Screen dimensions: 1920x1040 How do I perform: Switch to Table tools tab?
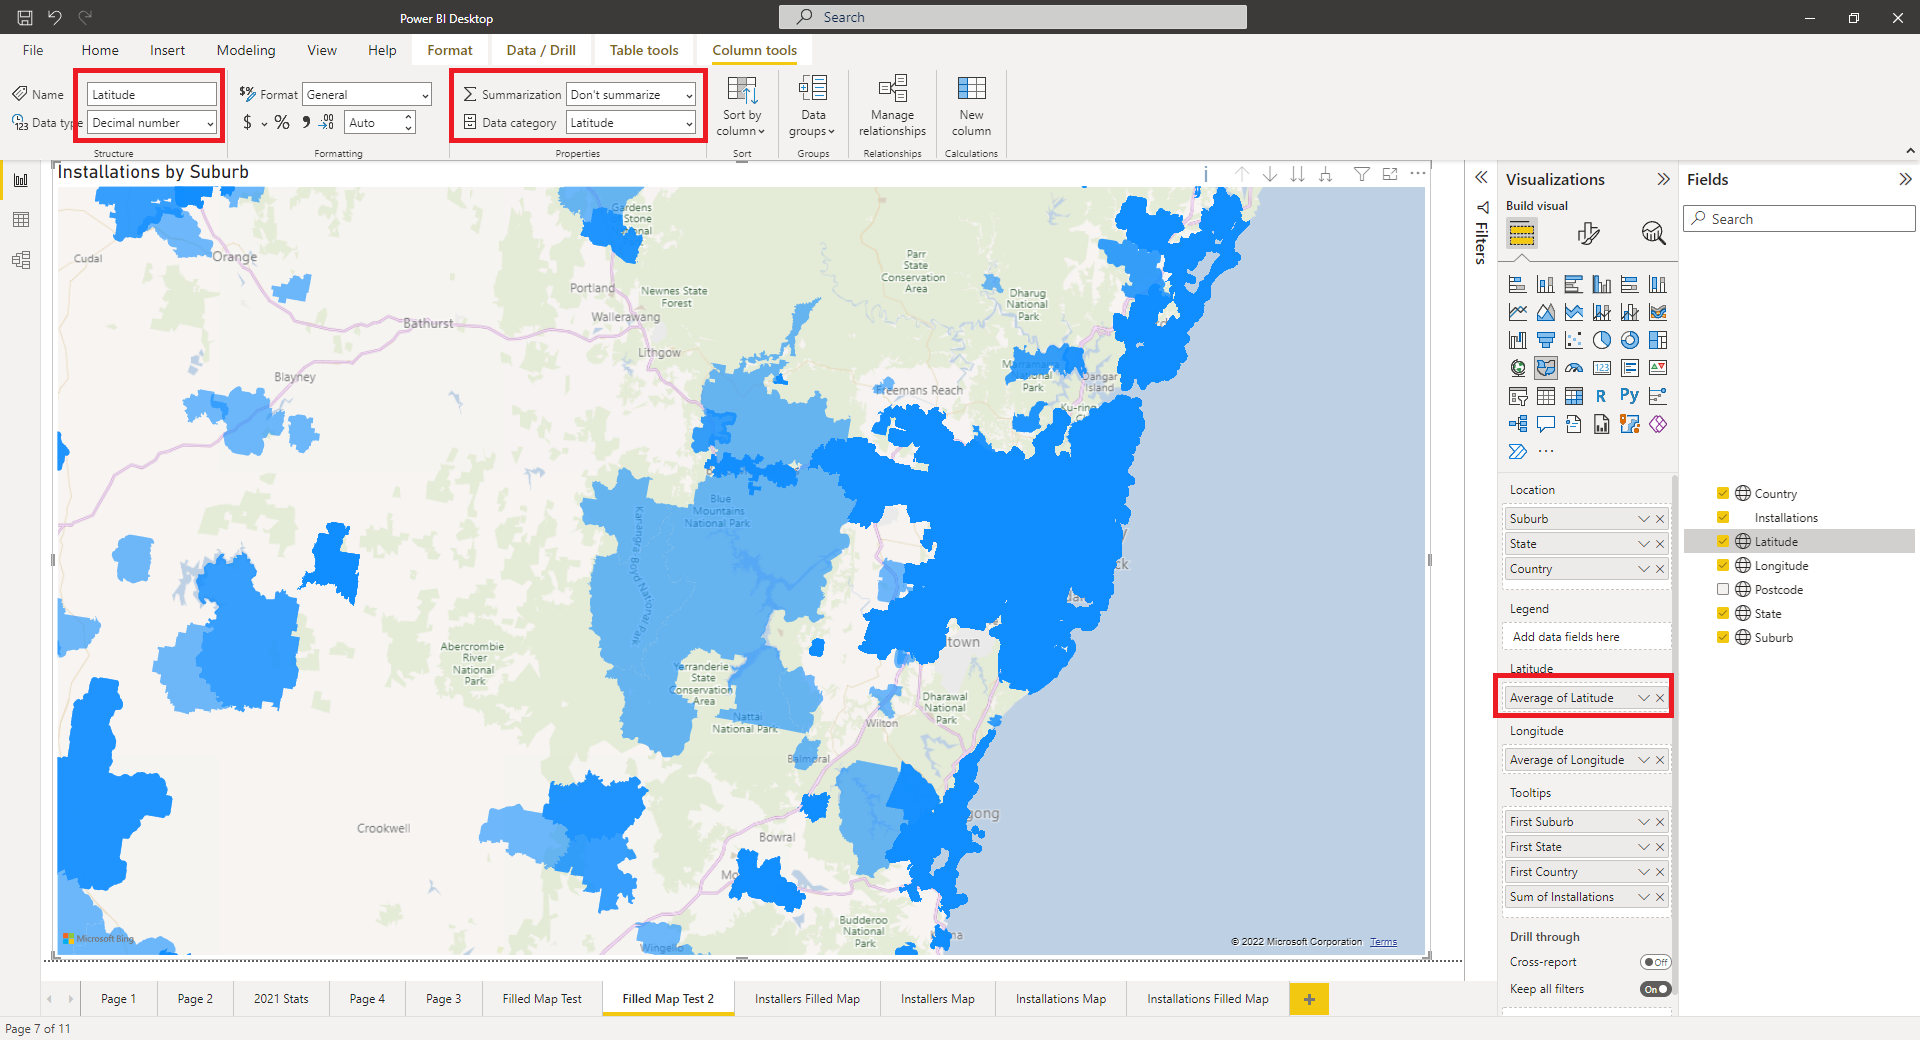644,50
